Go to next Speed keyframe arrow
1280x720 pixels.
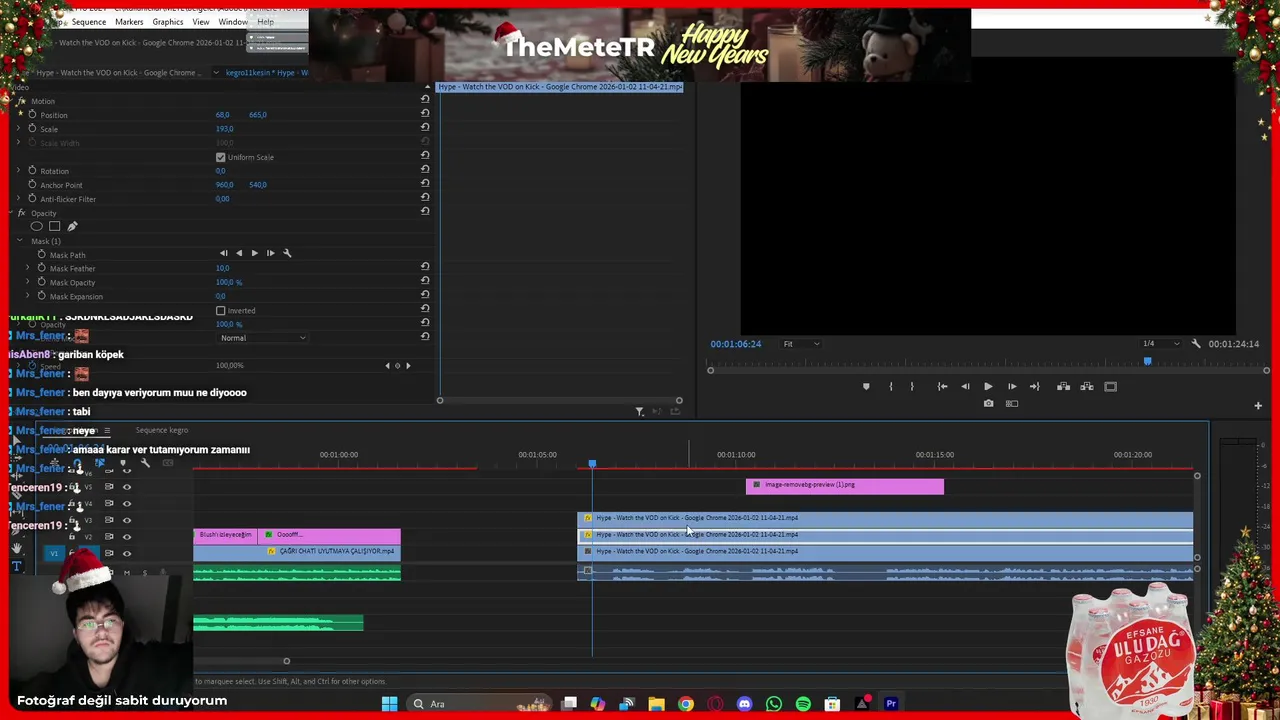[x=408, y=365]
